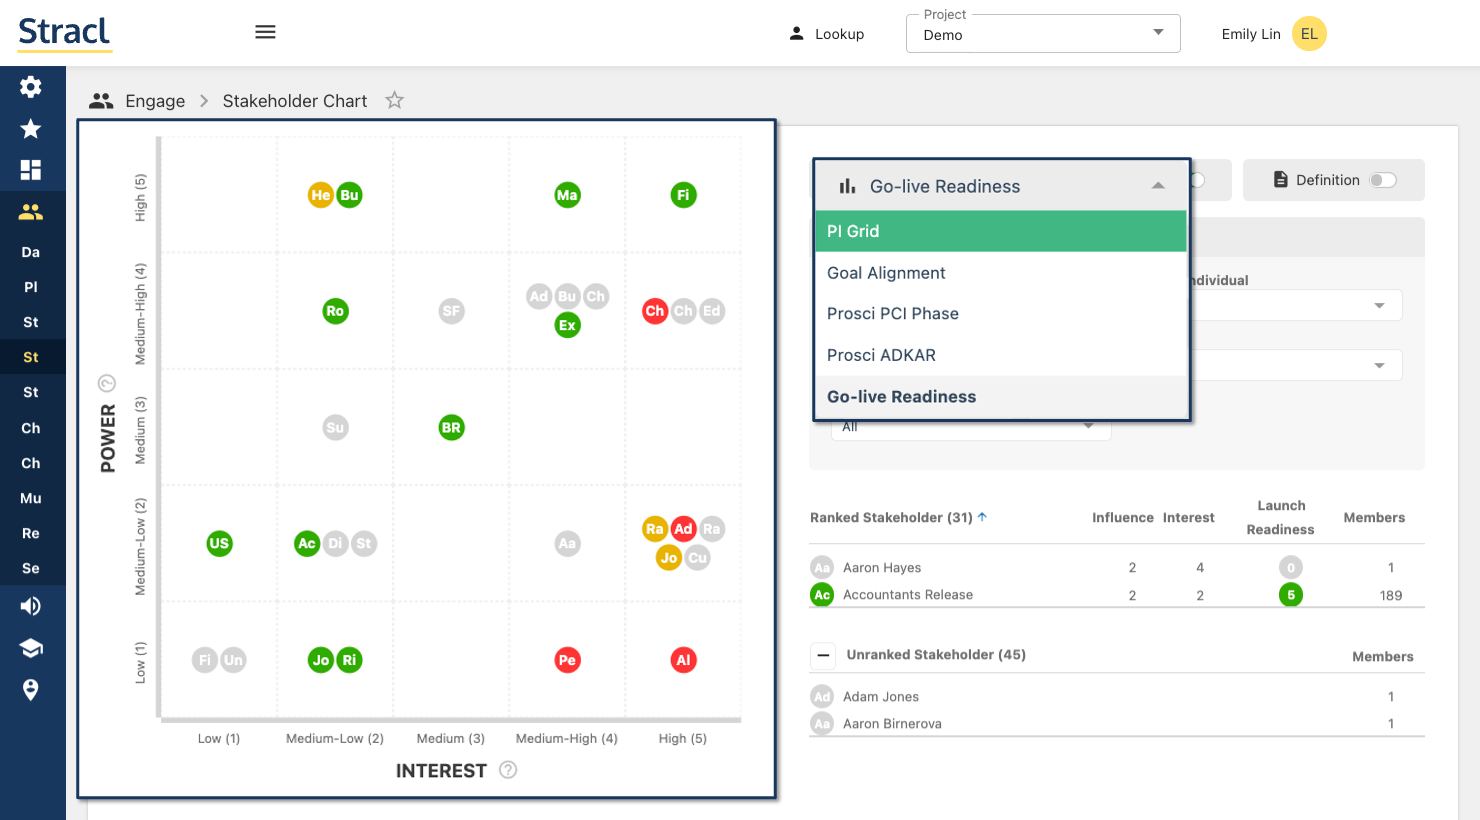Select Goal Alignment from the list
The height and width of the screenshot is (820, 1480).
(886, 273)
